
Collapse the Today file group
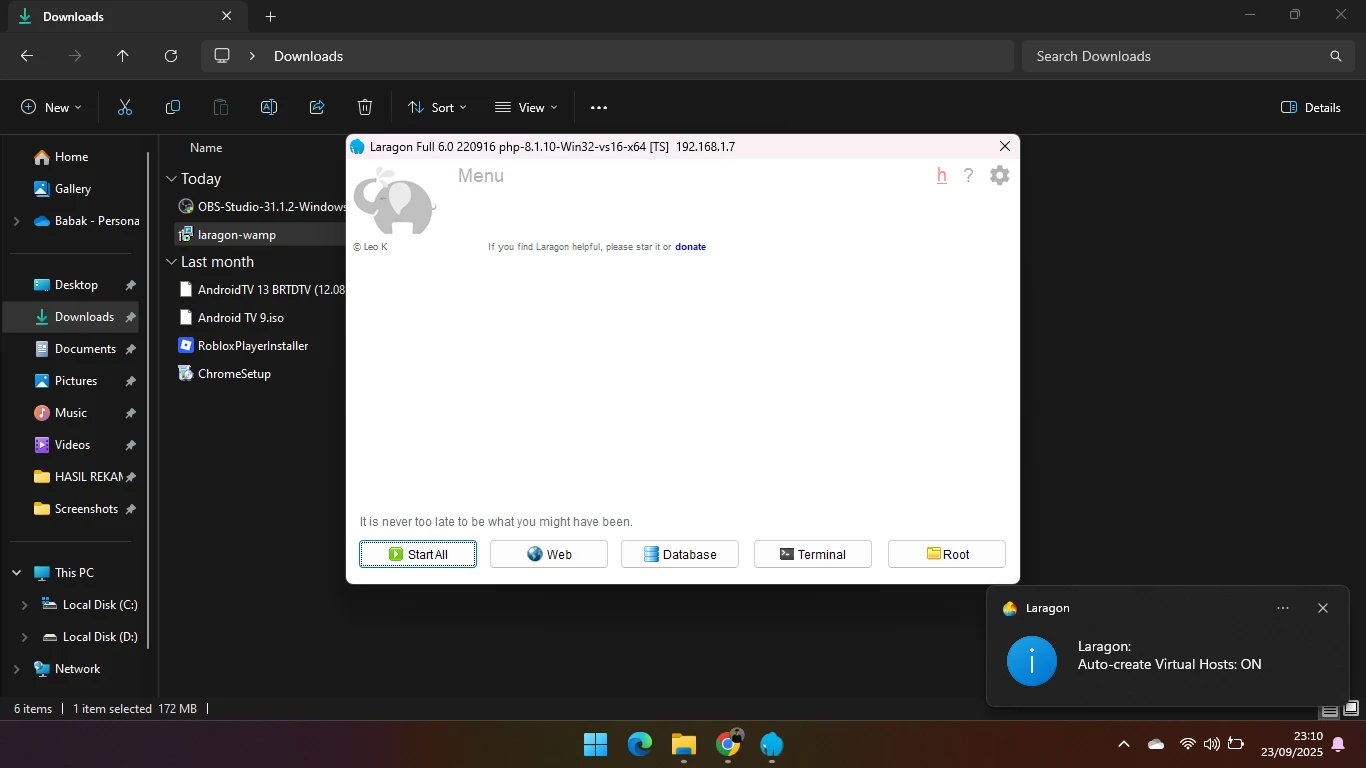coord(171,179)
